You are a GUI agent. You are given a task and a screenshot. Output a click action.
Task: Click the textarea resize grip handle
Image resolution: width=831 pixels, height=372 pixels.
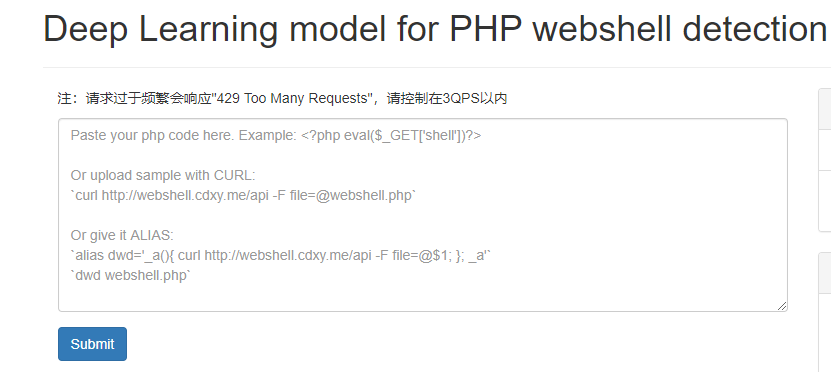(782, 306)
